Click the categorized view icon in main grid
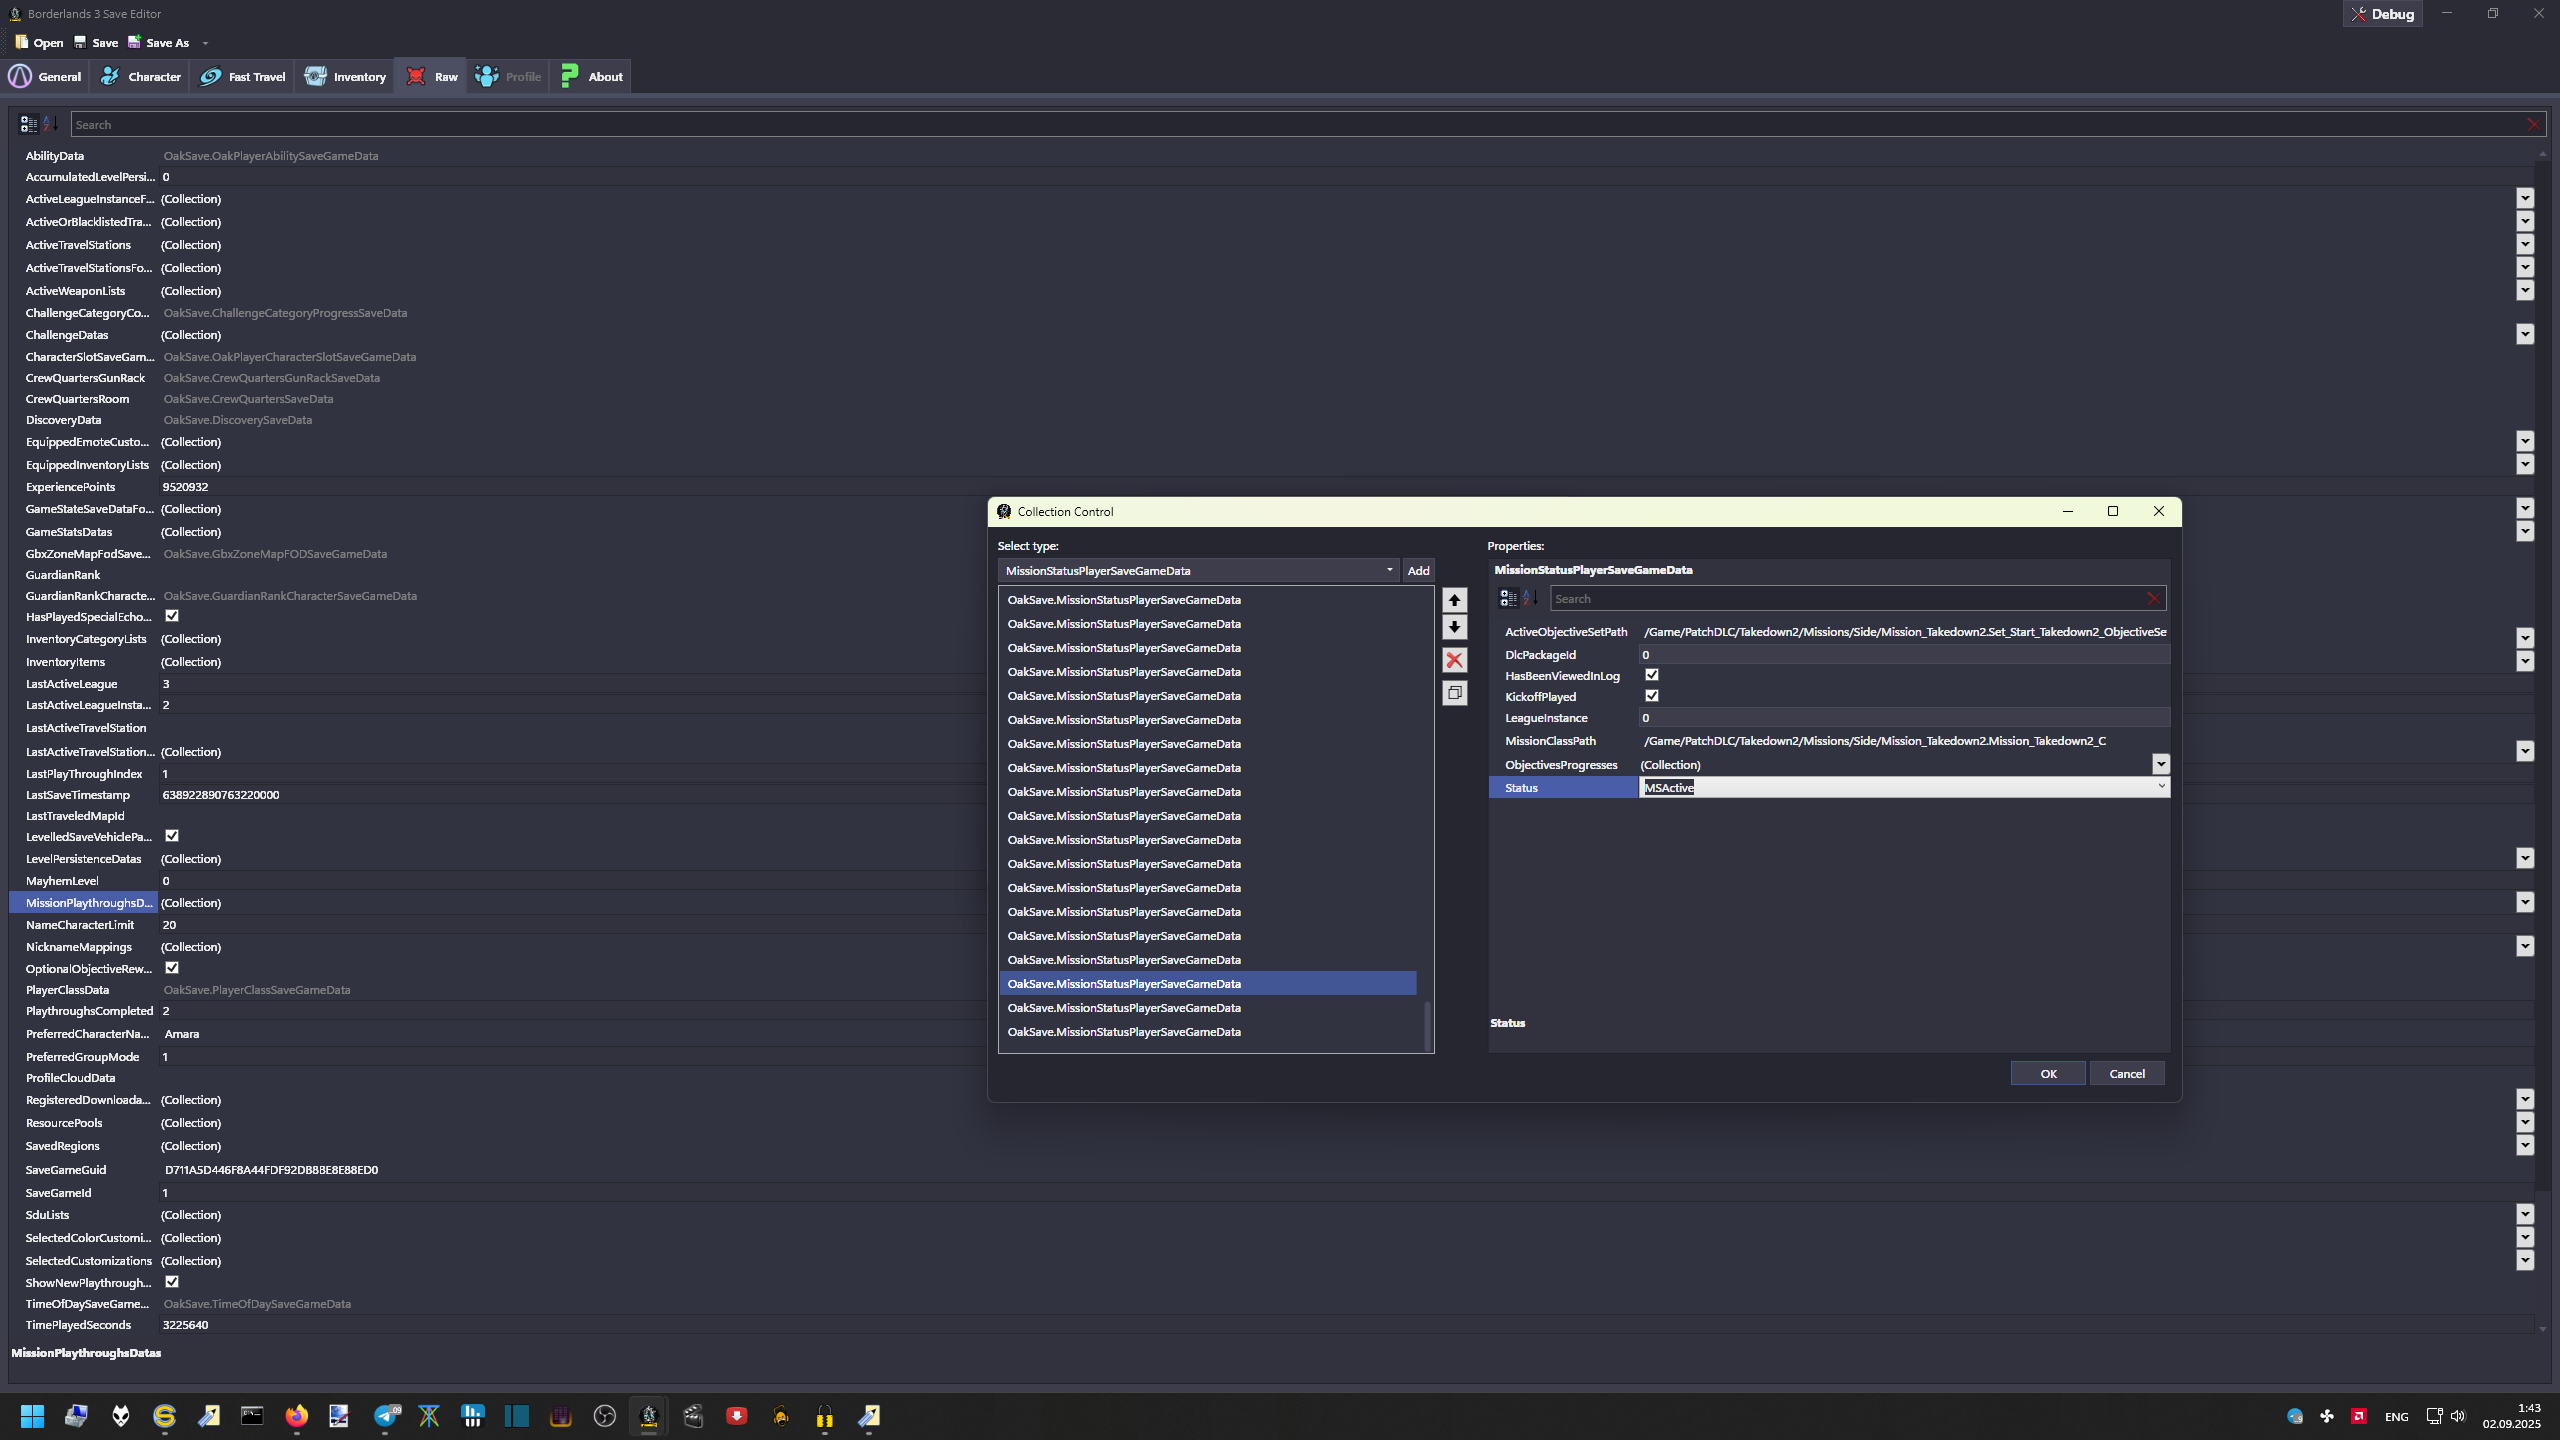Screen dimensions: 2560x1440 click(x=28, y=124)
